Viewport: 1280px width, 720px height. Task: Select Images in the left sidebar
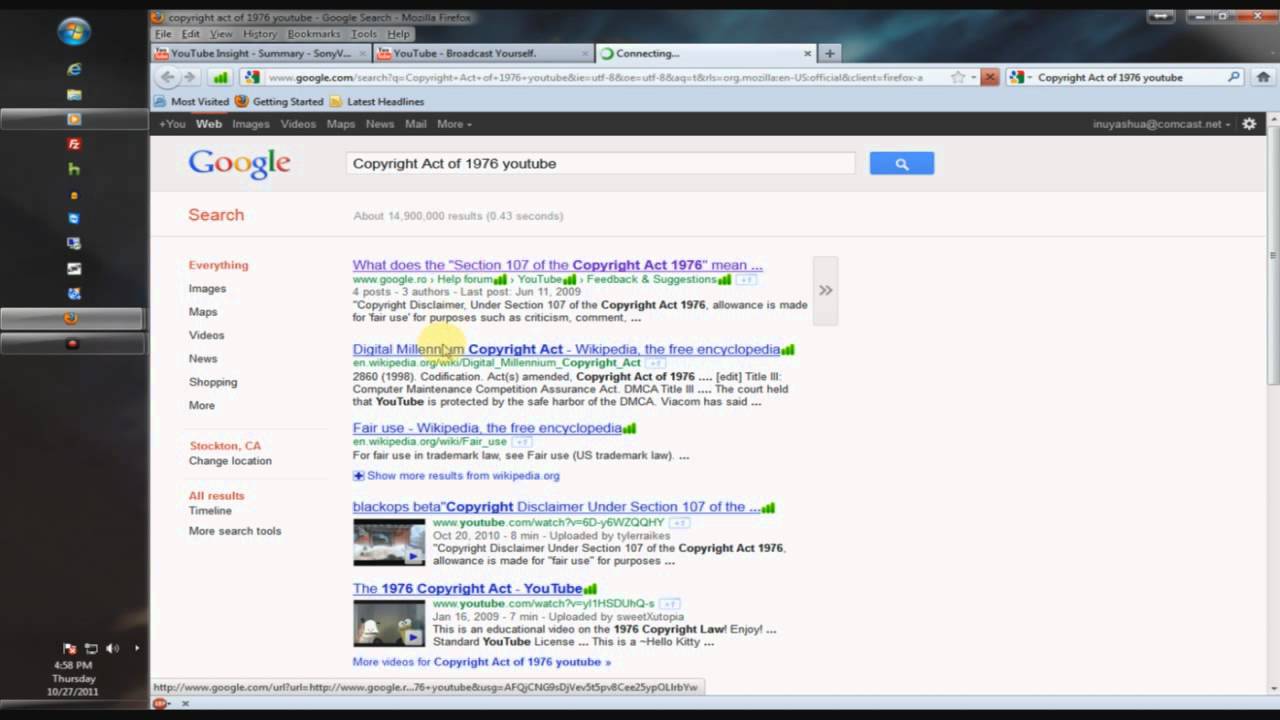pos(207,288)
